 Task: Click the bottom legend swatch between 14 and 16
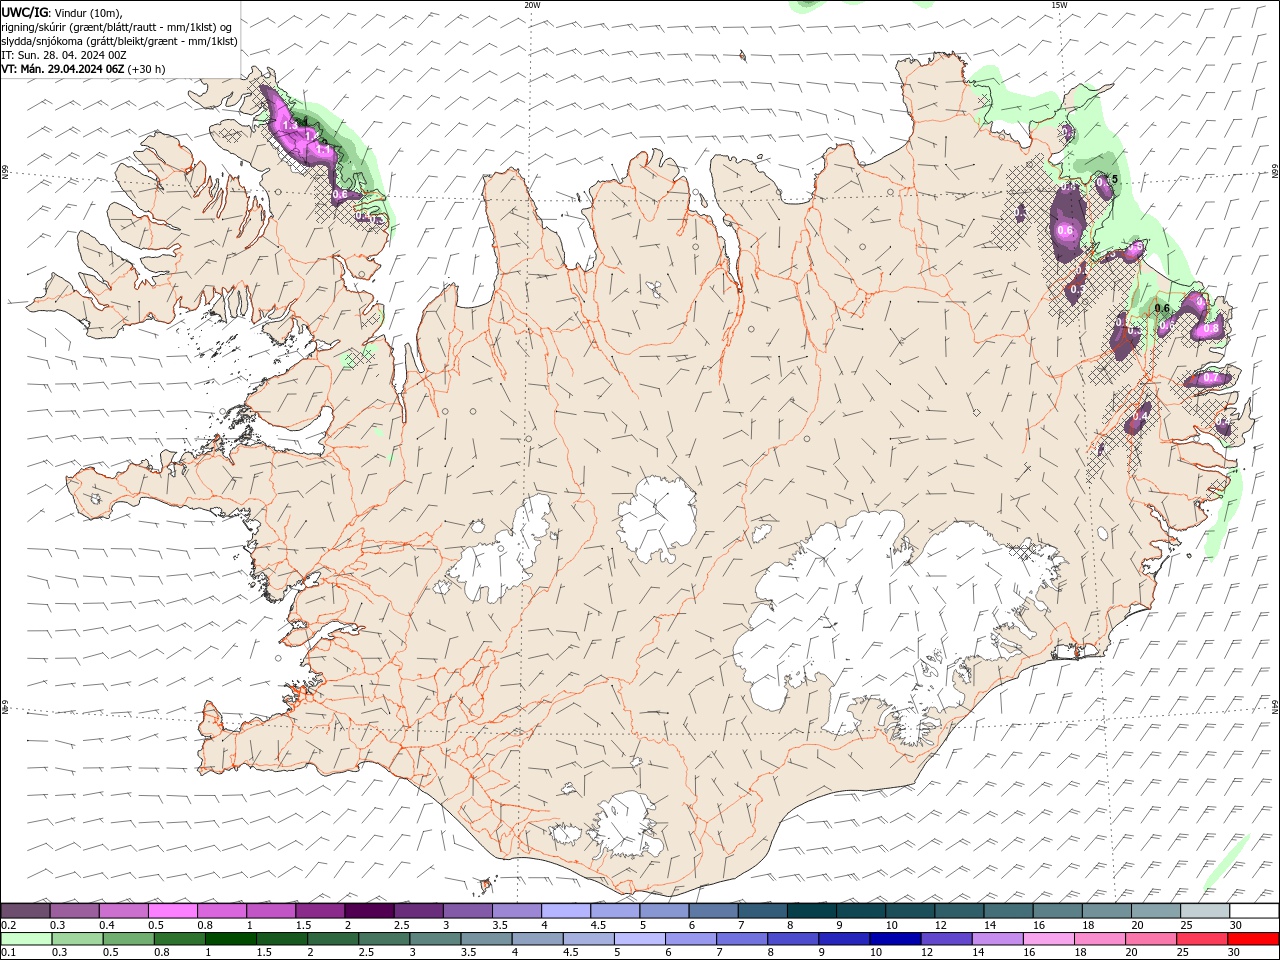click(996, 939)
